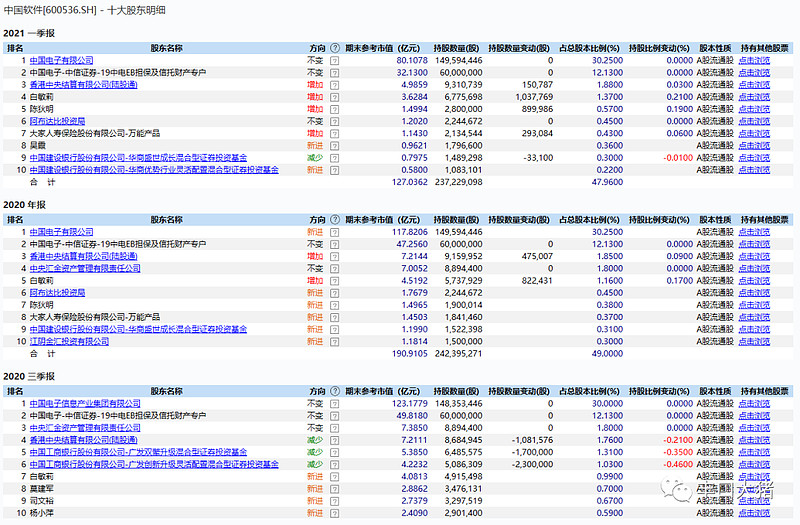Screen dimensions: 800x525
Task: Click page title 中国软件[600536.SH] 十大股东明细
Action: [x=85, y=10]
